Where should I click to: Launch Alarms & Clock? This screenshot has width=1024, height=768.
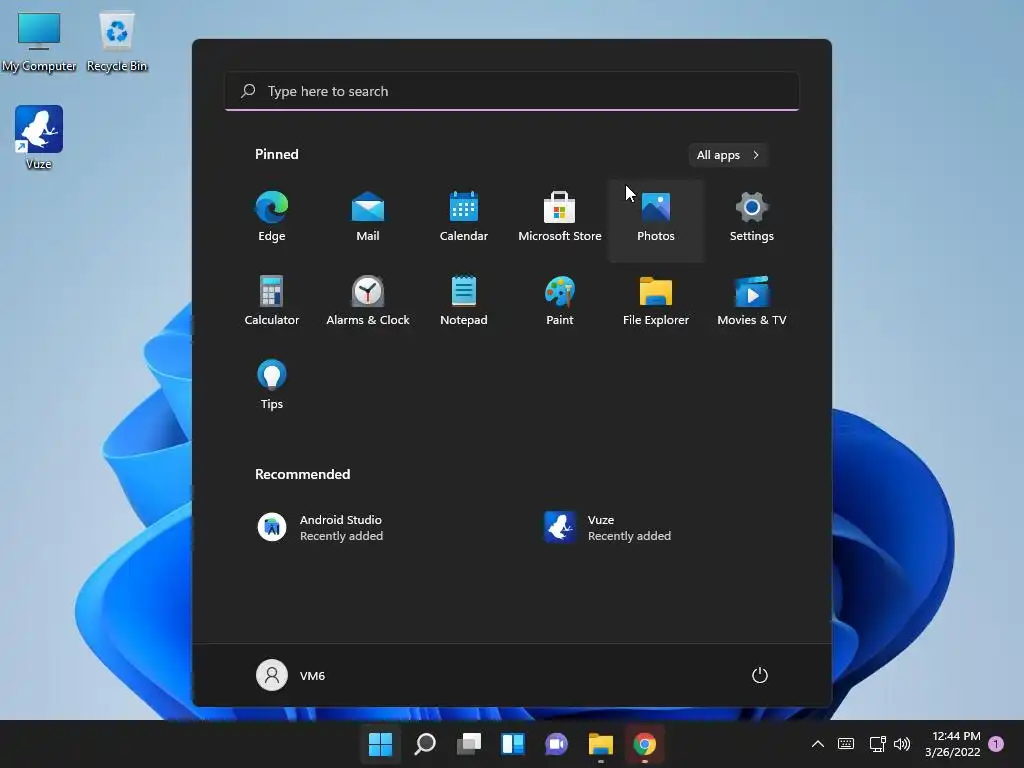coord(368,302)
